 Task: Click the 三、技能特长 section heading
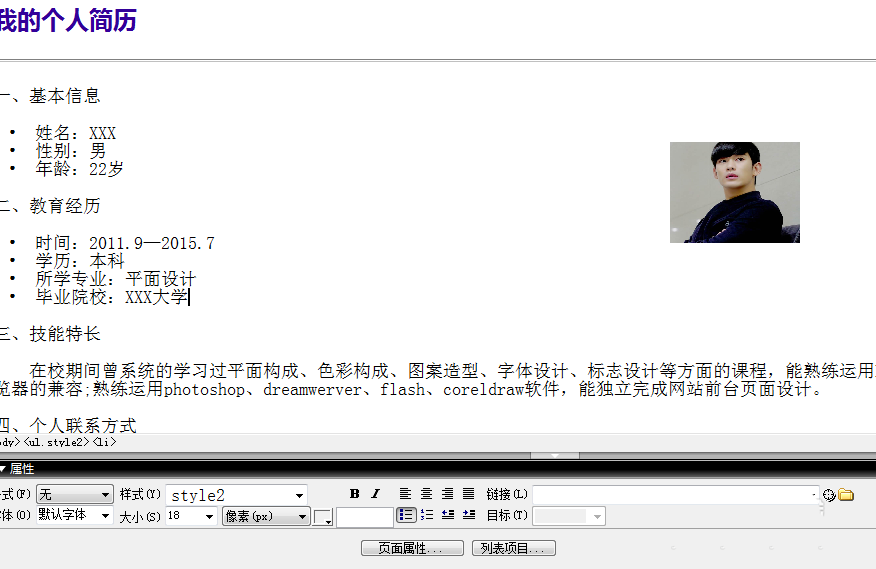tap(50, 334)
